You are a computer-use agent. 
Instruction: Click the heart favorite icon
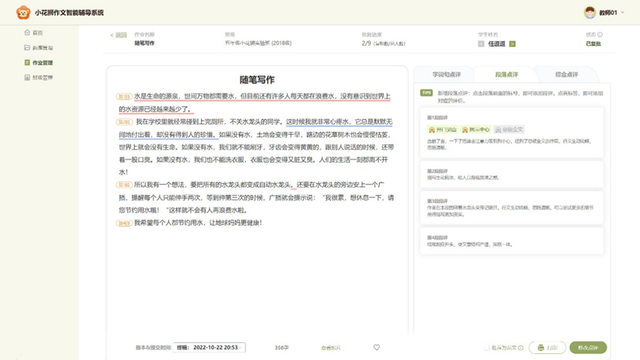click(376, 347)
